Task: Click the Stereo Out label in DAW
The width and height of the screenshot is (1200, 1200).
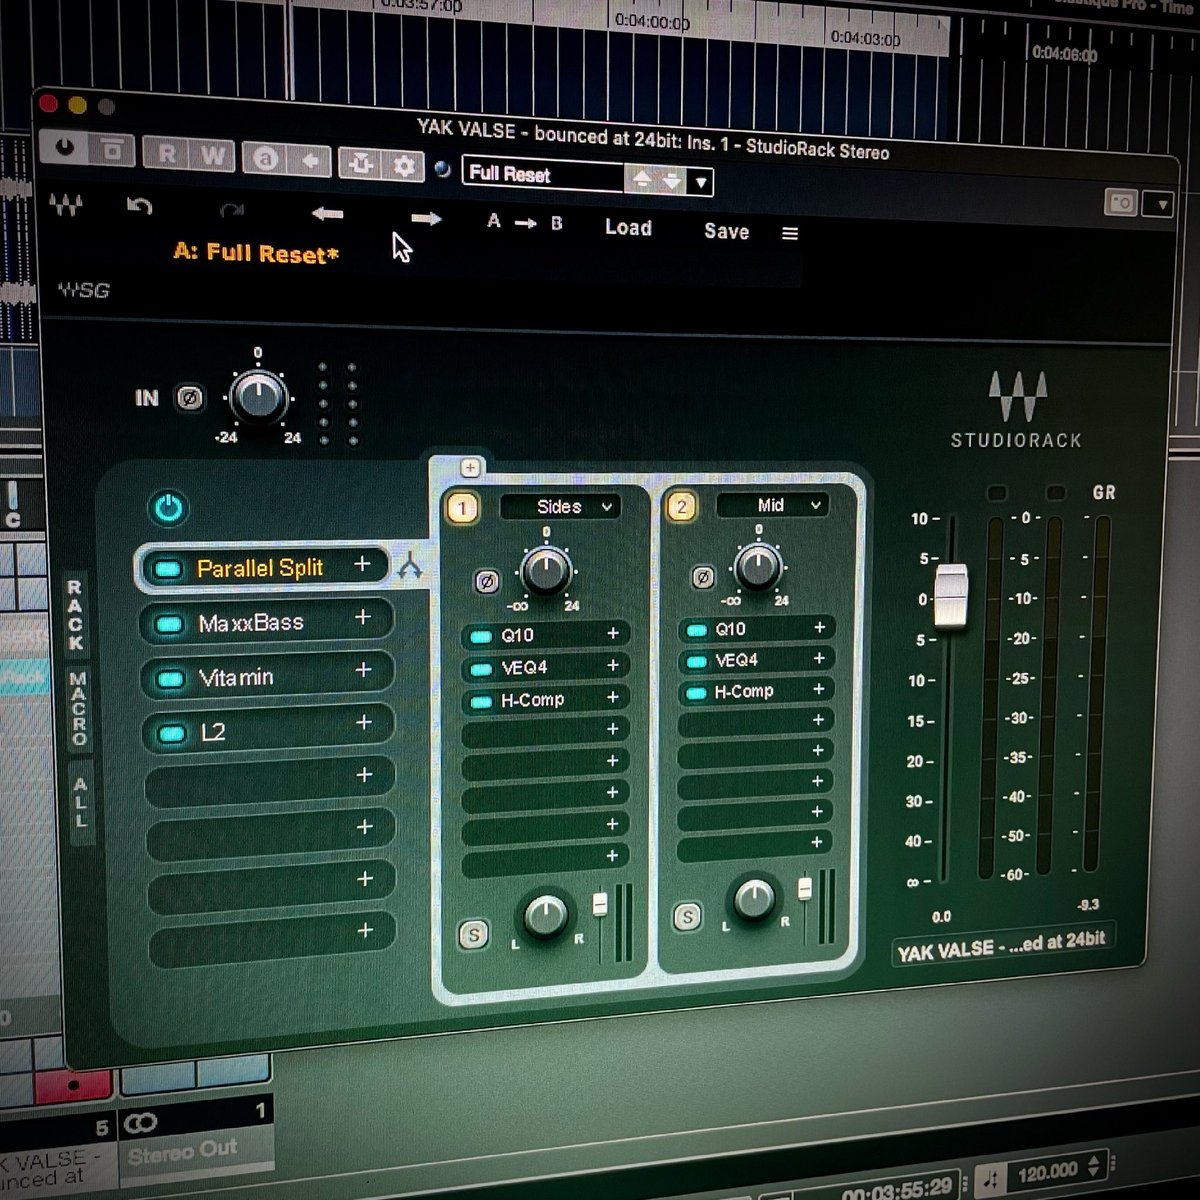Action: pyautogui.click(x=182, y=1152)
